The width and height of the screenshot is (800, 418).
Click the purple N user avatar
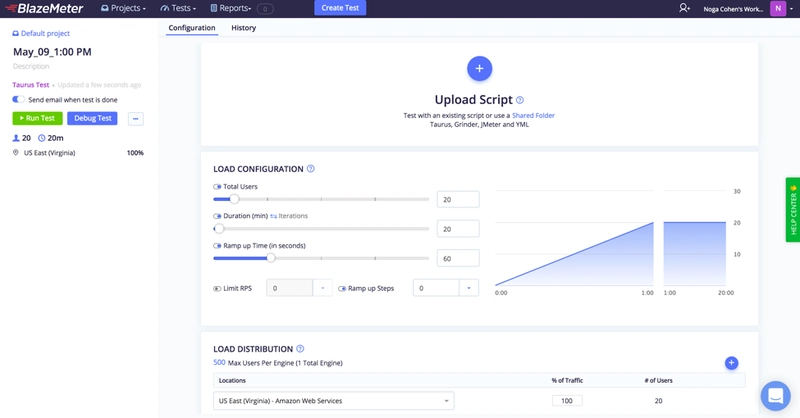(x=778, y=8)
